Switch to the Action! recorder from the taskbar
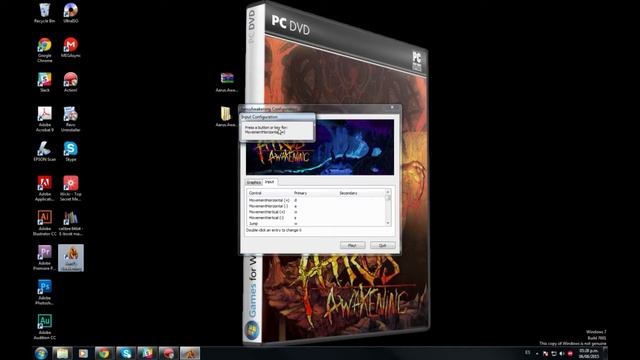The height and width of the screenshot is (360, 640). (x=169, y=353)
